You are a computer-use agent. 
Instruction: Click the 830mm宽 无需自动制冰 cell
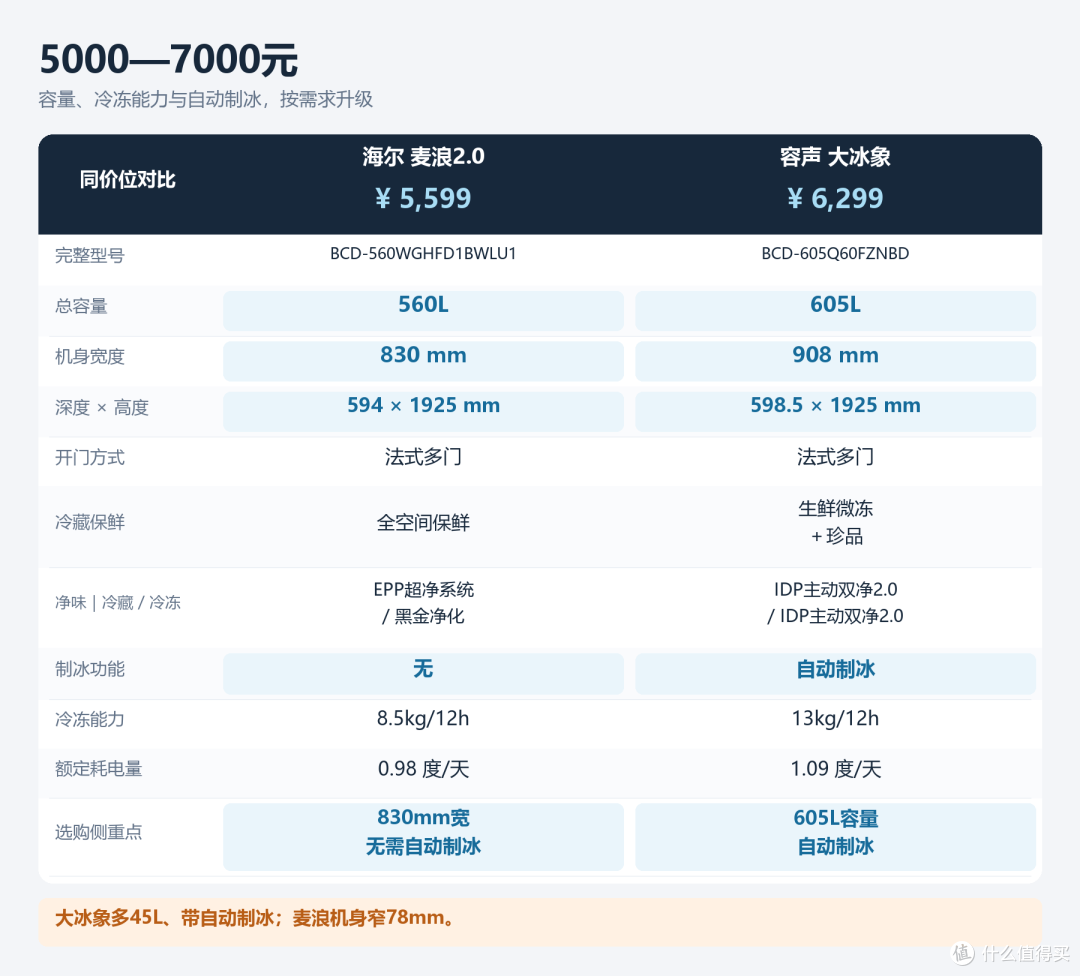(423, 837)
